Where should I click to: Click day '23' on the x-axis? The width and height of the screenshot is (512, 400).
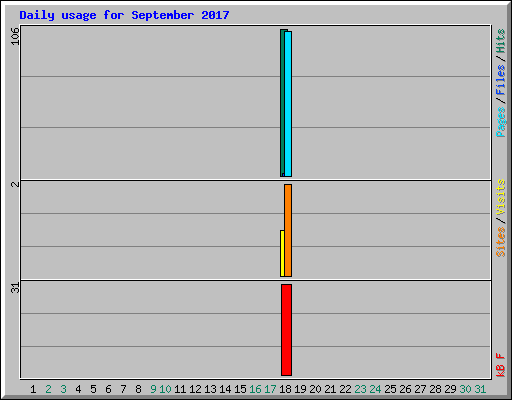pos(360,389)
